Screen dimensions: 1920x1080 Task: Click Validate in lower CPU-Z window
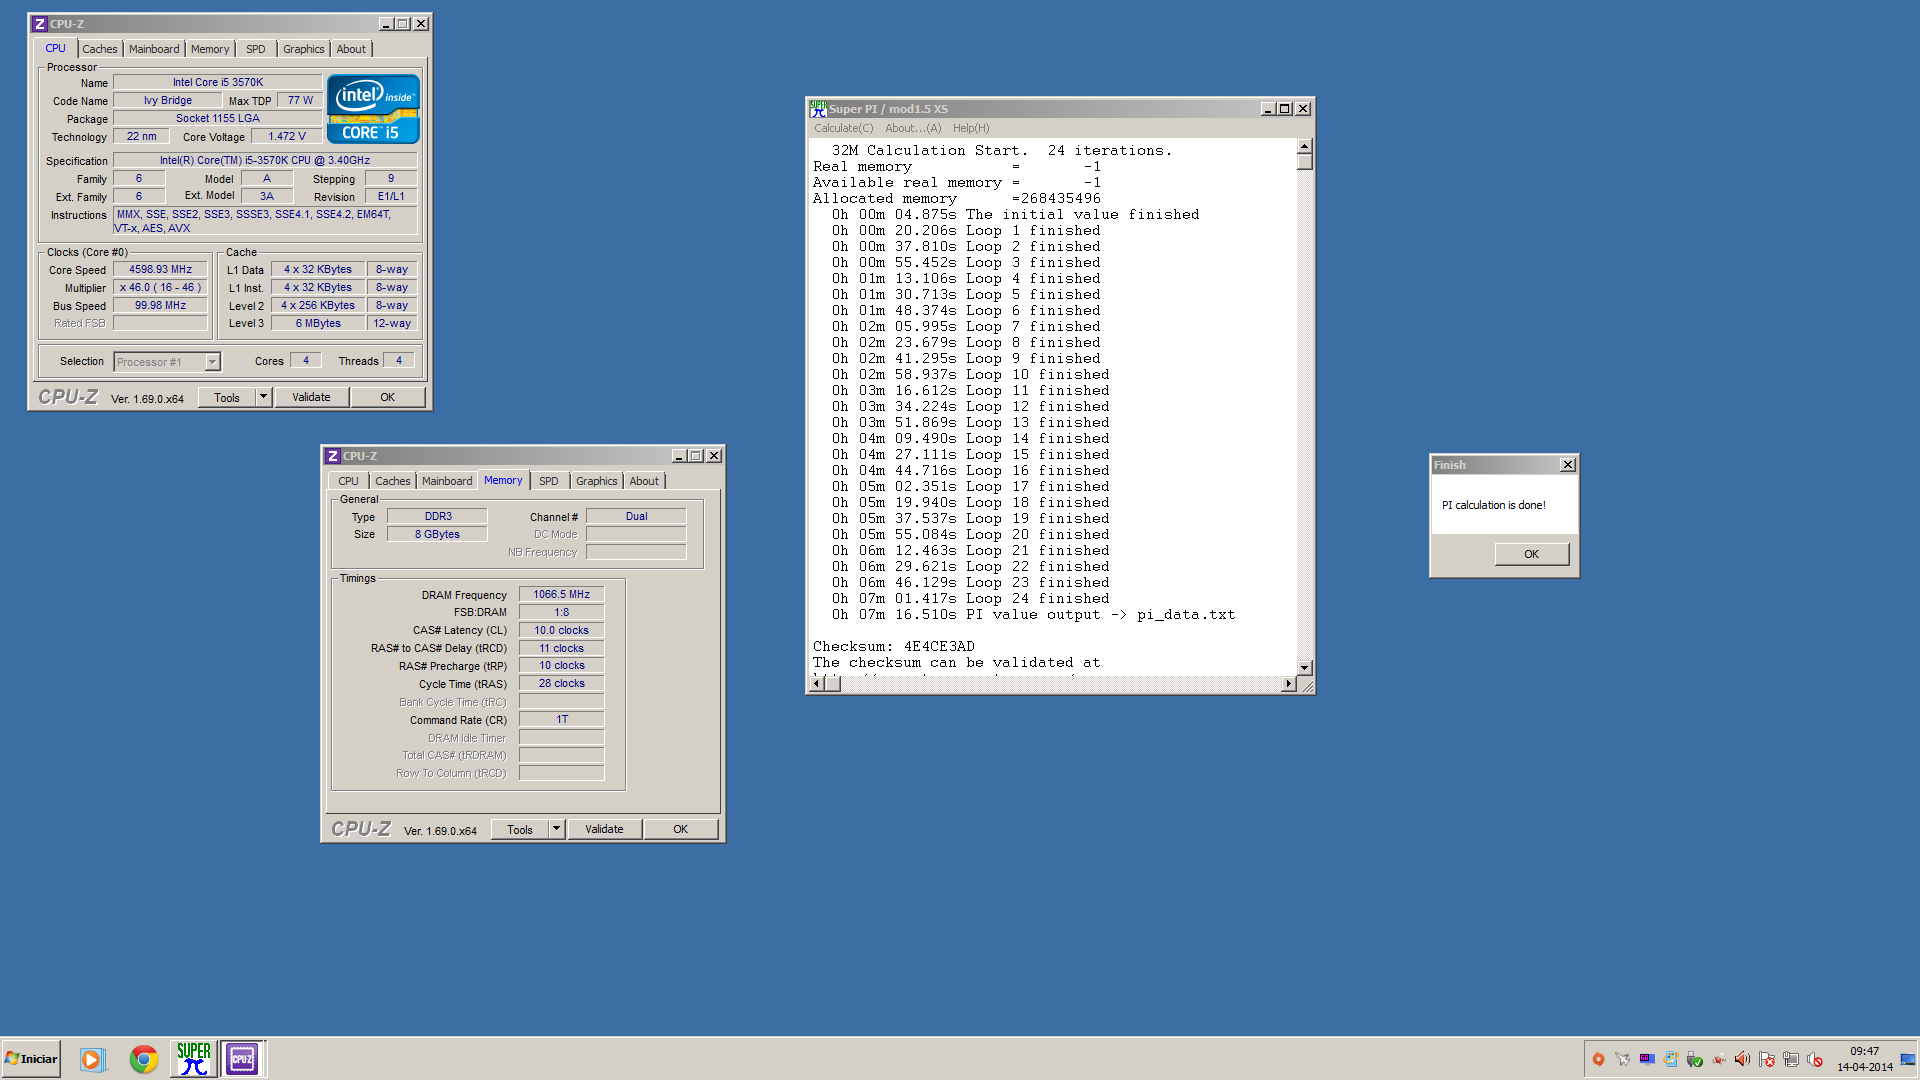(604, 829)
